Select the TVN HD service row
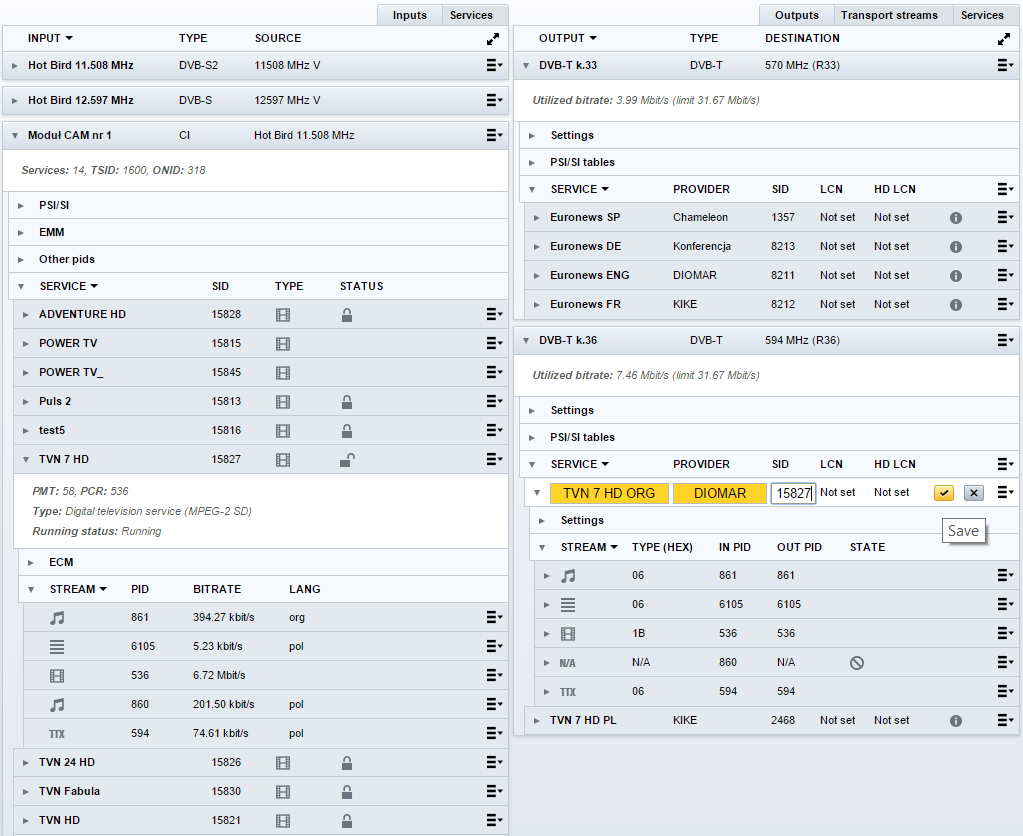1023x836 pixels. [261, 820]
